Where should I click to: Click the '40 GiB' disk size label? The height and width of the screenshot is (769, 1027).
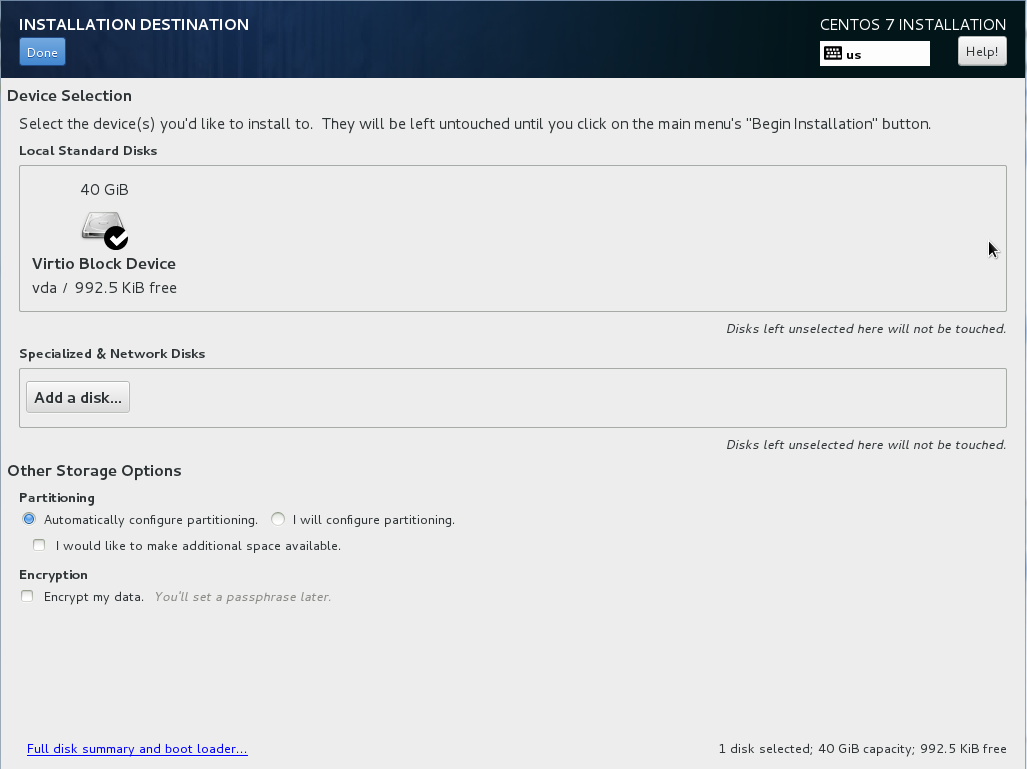tap(104, 190)
